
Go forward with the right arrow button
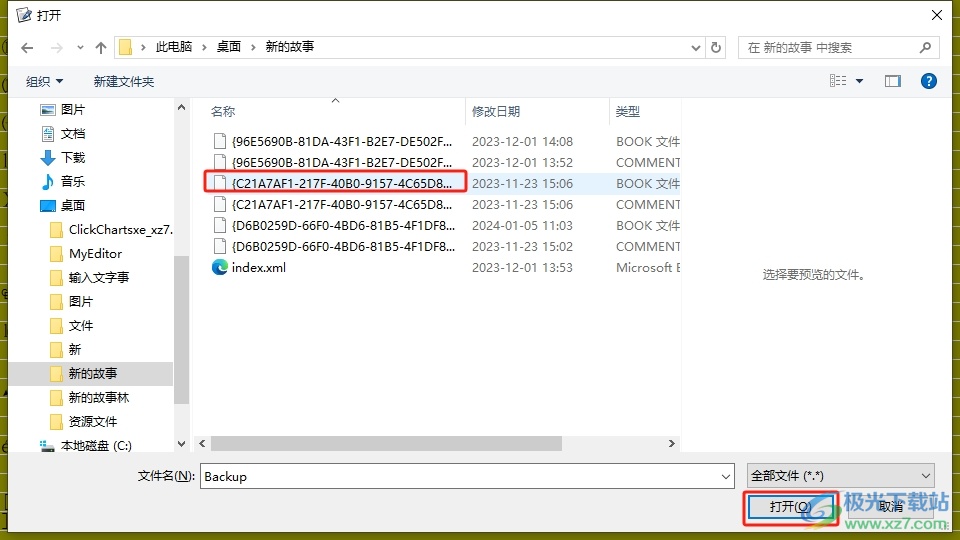(56, 48)
